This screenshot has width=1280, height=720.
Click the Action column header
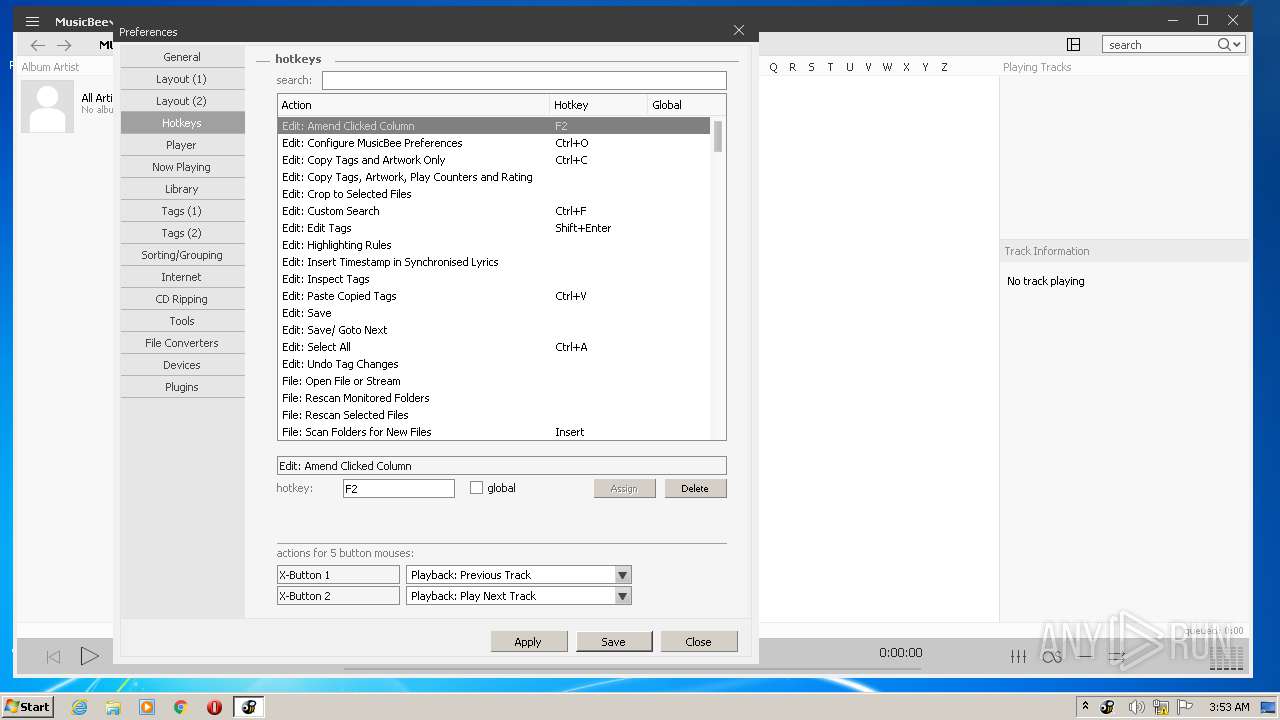click(x=413, y=105)
